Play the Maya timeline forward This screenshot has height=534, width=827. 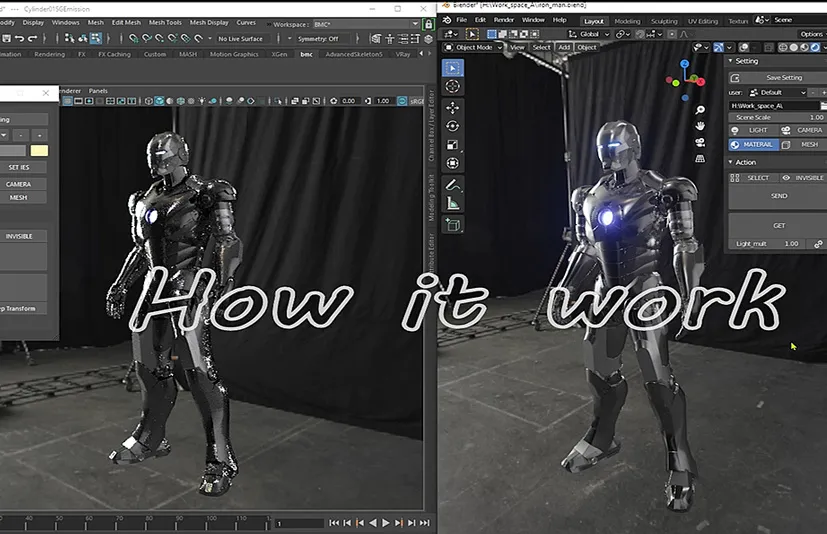386,523
